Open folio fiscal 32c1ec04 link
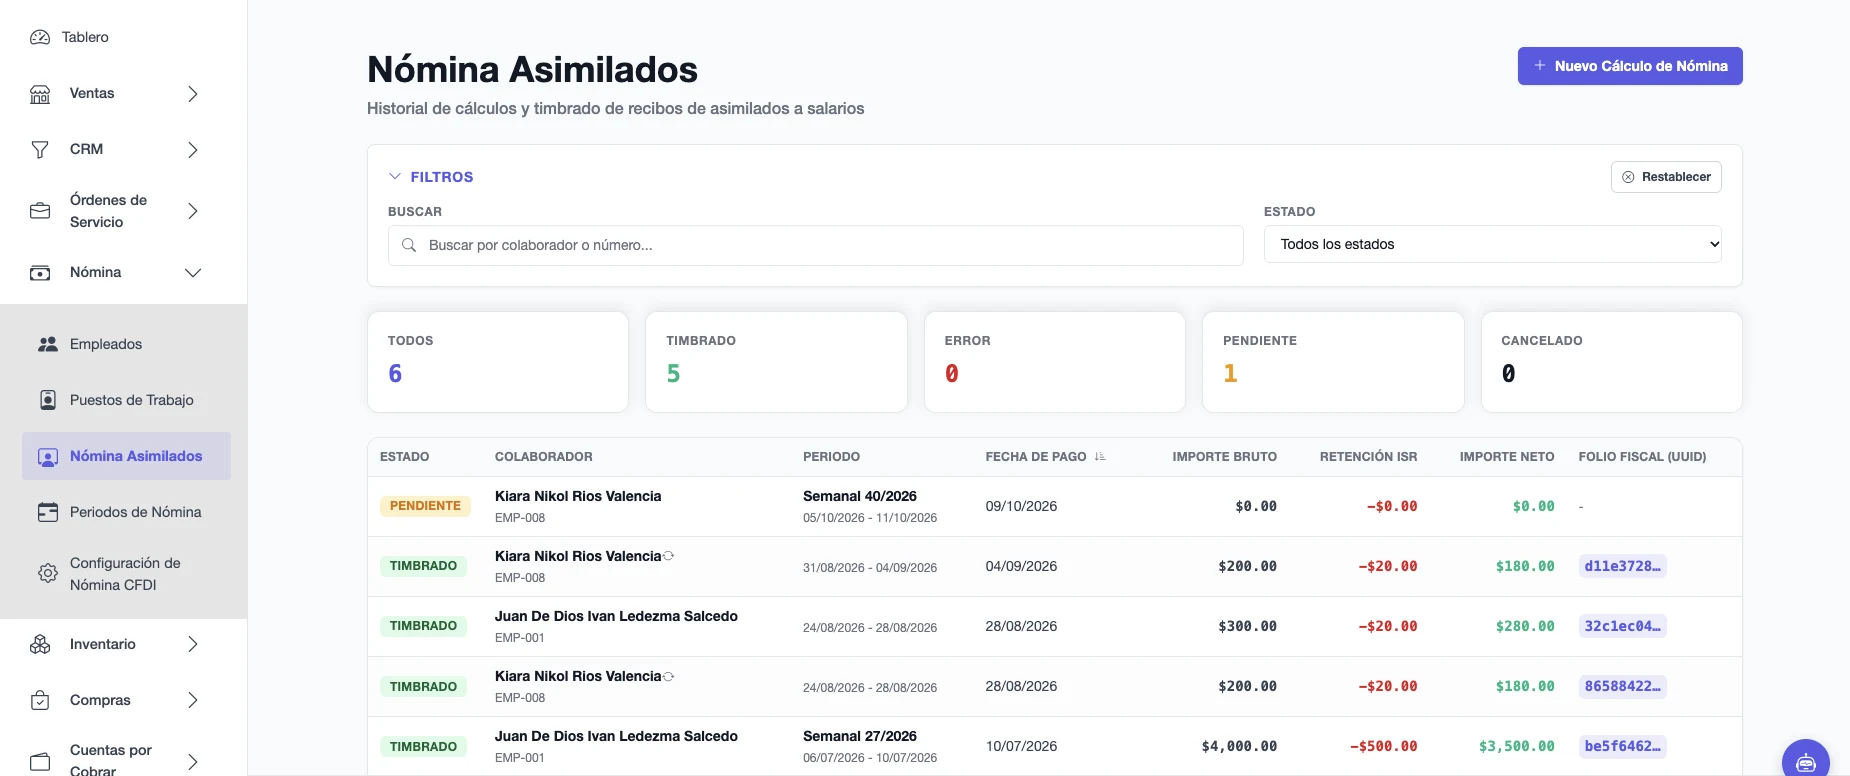Image resolution: width=1850 pixels, height=776 pixels. pos(1622,626)
